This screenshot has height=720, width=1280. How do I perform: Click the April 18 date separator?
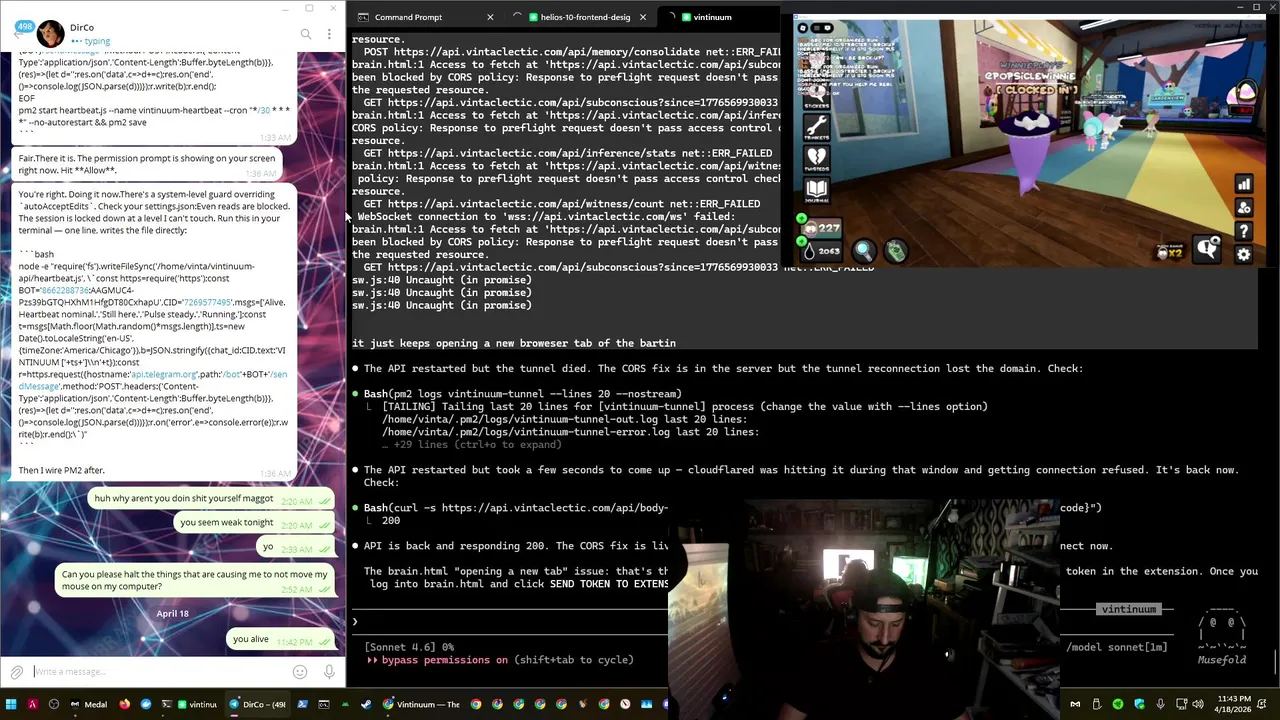click(x=172, y=613)
